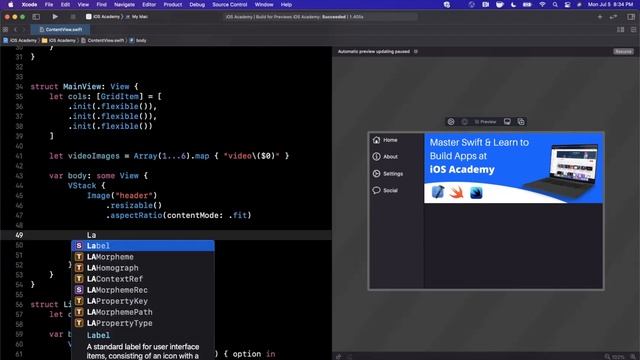
Task: Open the Source Control menu
Action: coord(229,4)
